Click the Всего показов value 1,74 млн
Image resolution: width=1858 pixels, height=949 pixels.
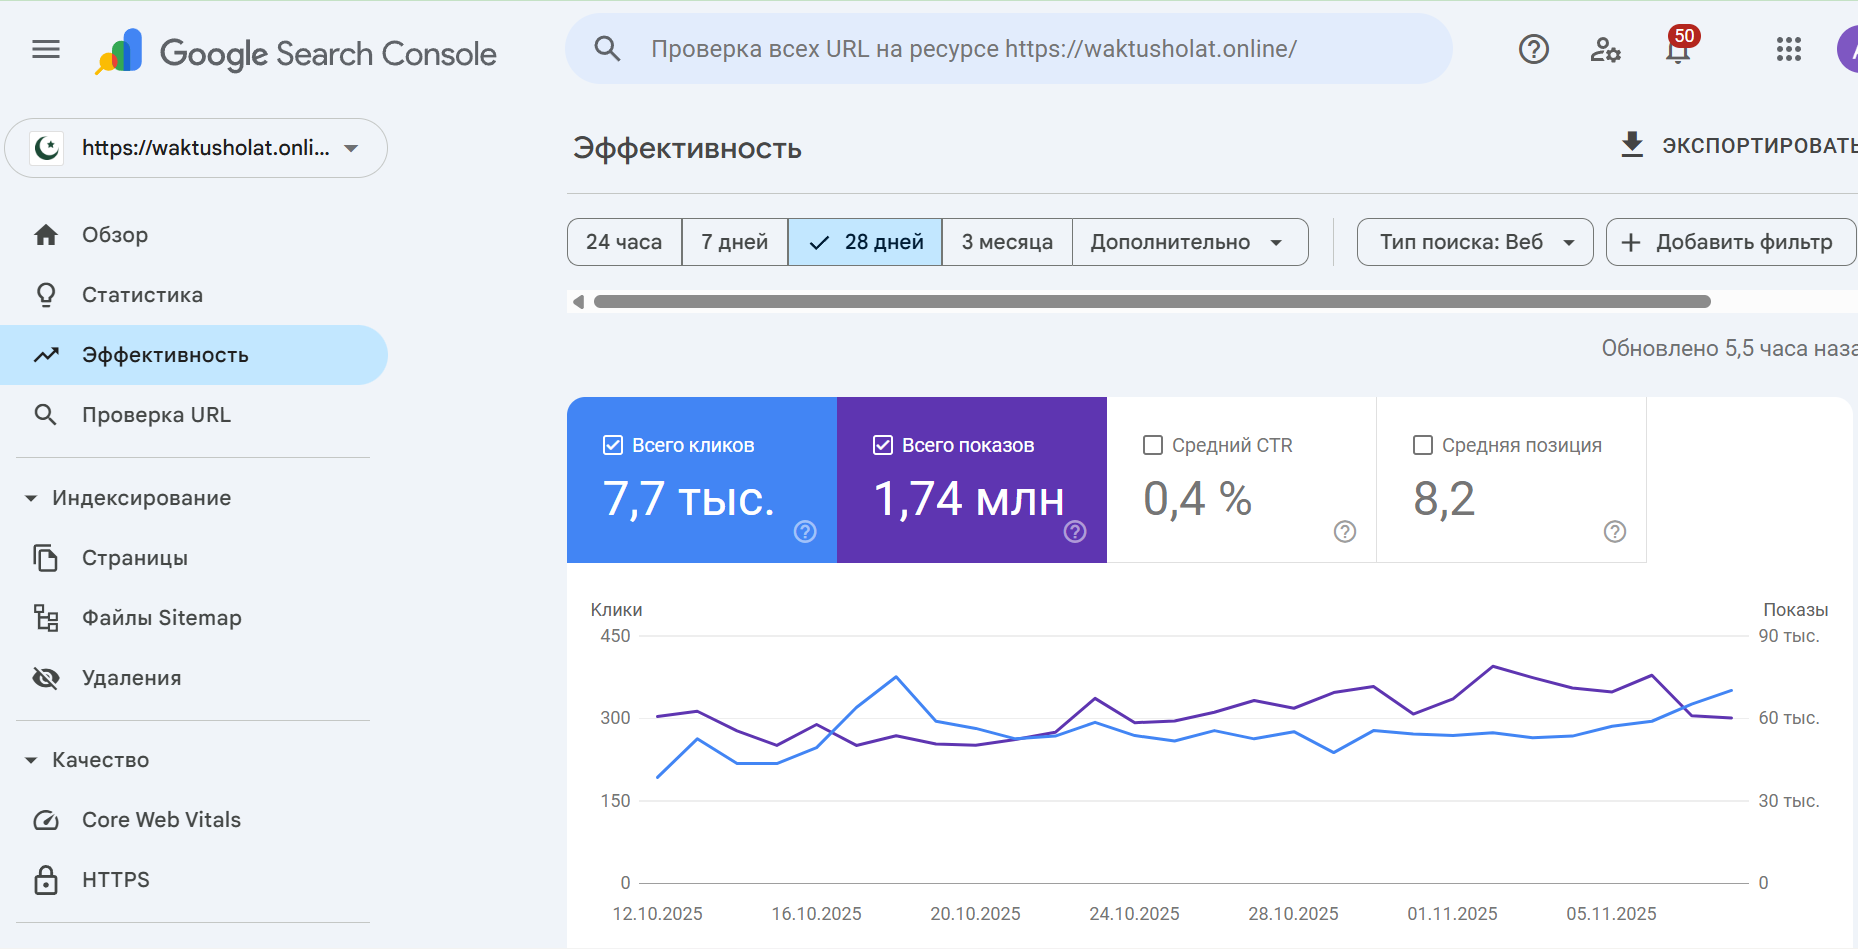point(969,499)
